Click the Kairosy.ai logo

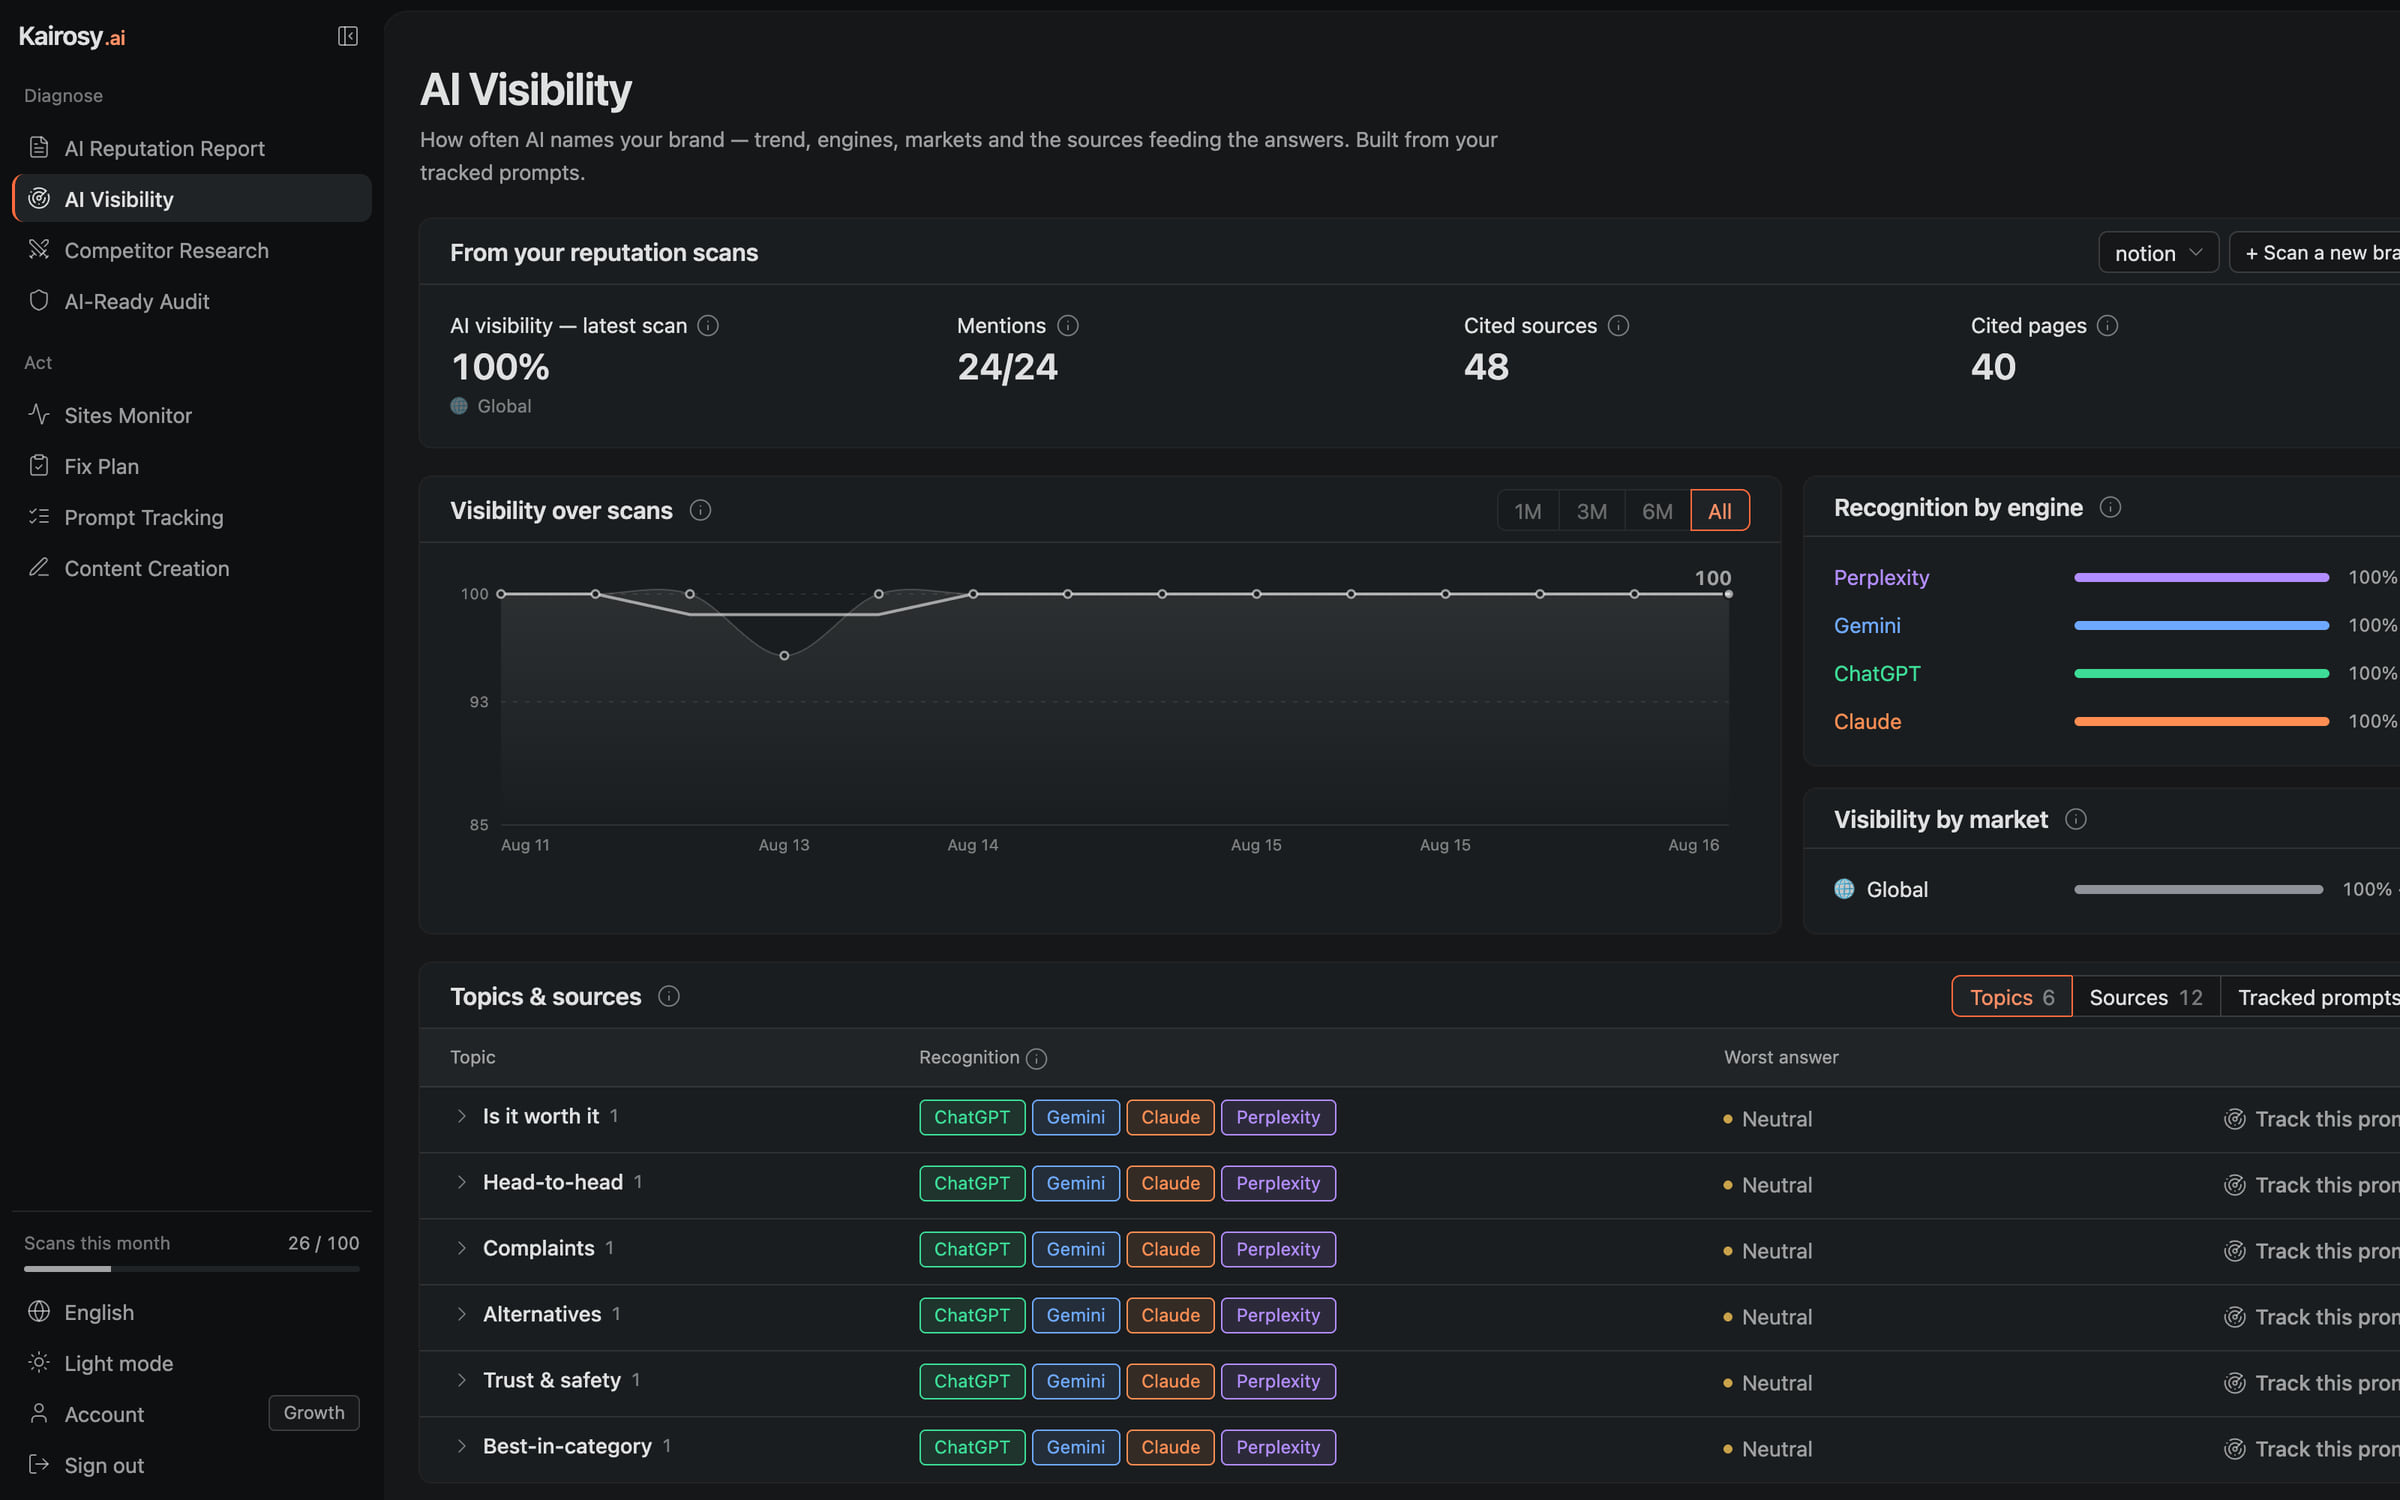pos(72,37)
